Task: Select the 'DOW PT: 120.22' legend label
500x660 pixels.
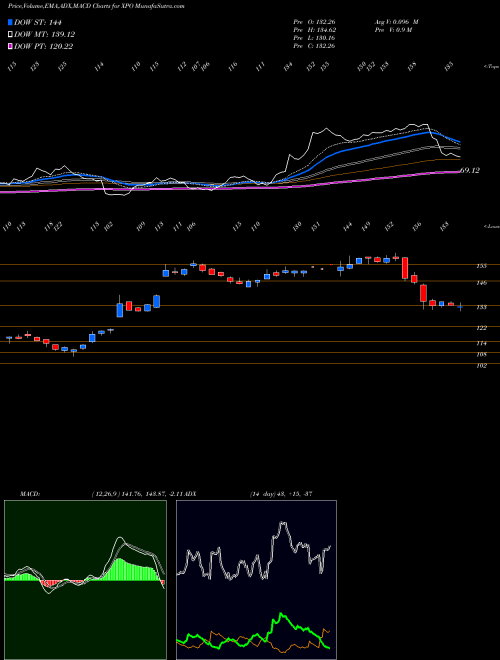Action: (x=44, y=46)
